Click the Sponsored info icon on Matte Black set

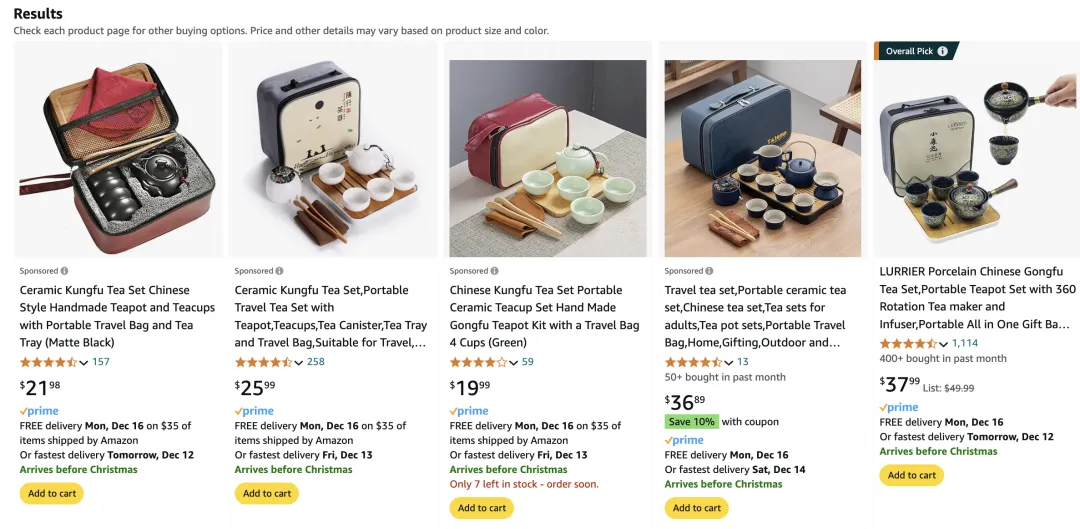click(x=65, y=271)
